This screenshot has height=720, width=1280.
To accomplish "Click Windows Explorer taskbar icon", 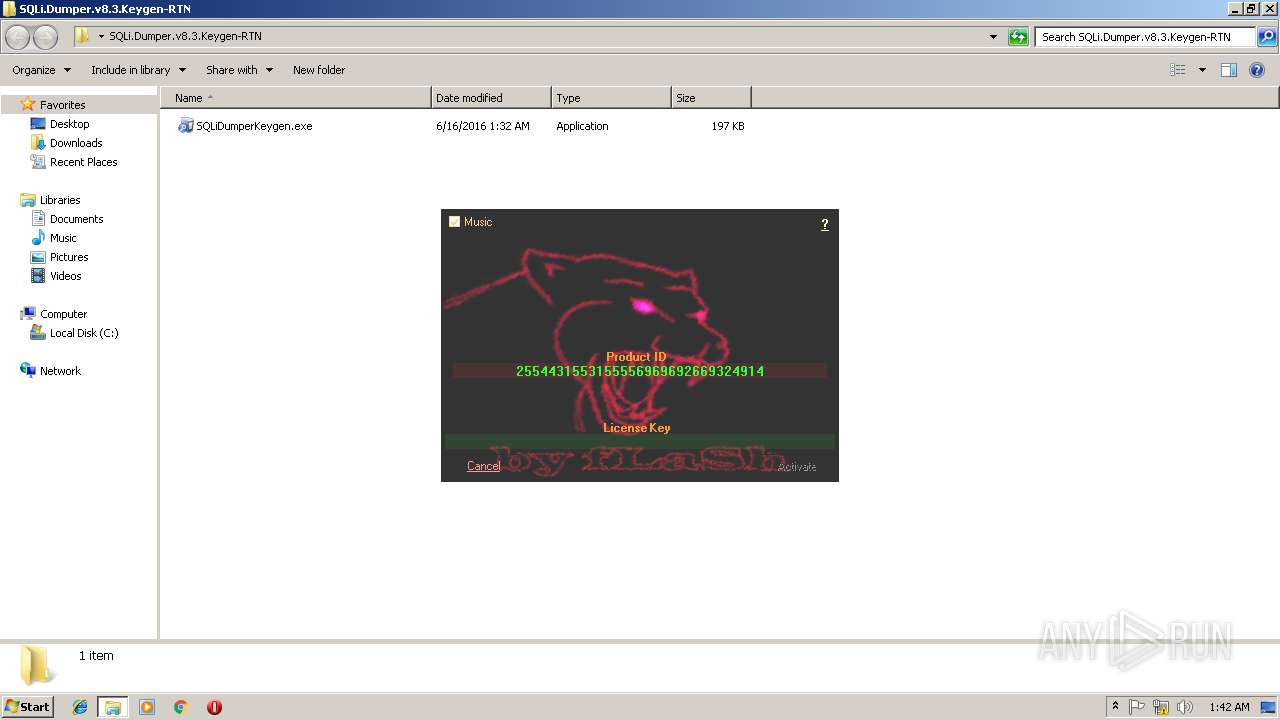I will coord(113,707).
